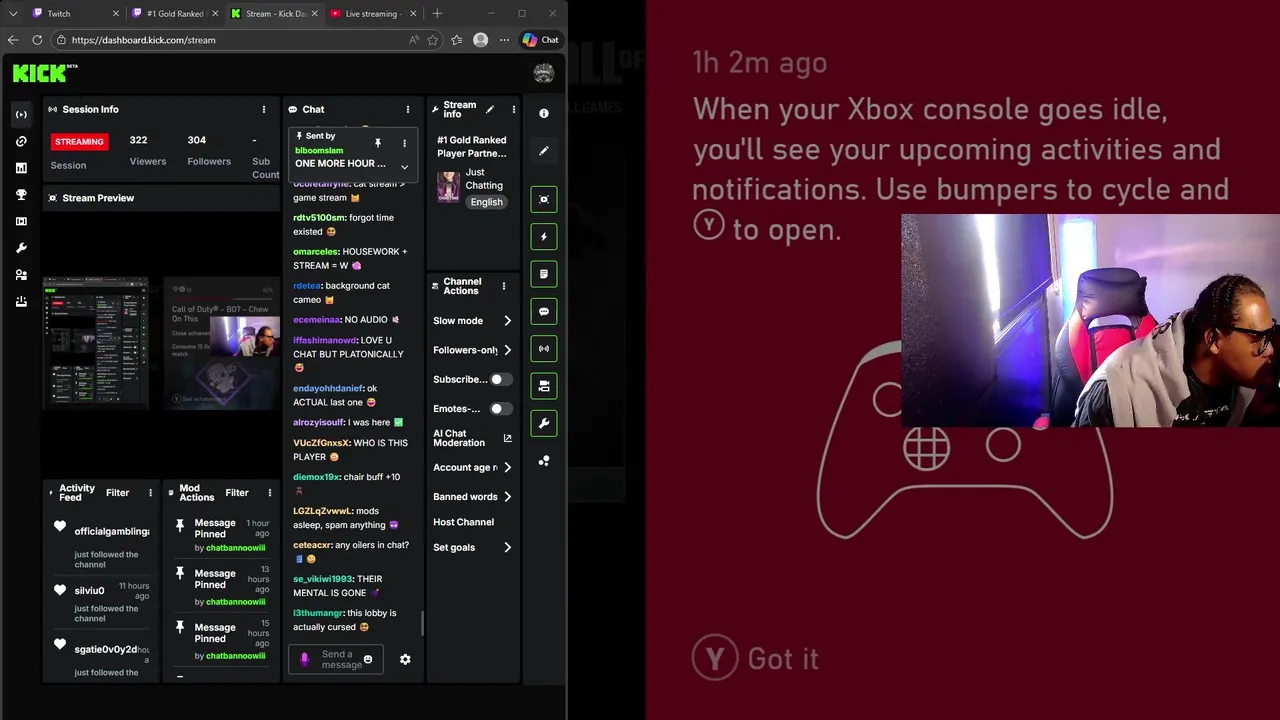Open the Kick profile avatar menu
The width and height of the screenshot is (1280, 720).
[544, 73]
